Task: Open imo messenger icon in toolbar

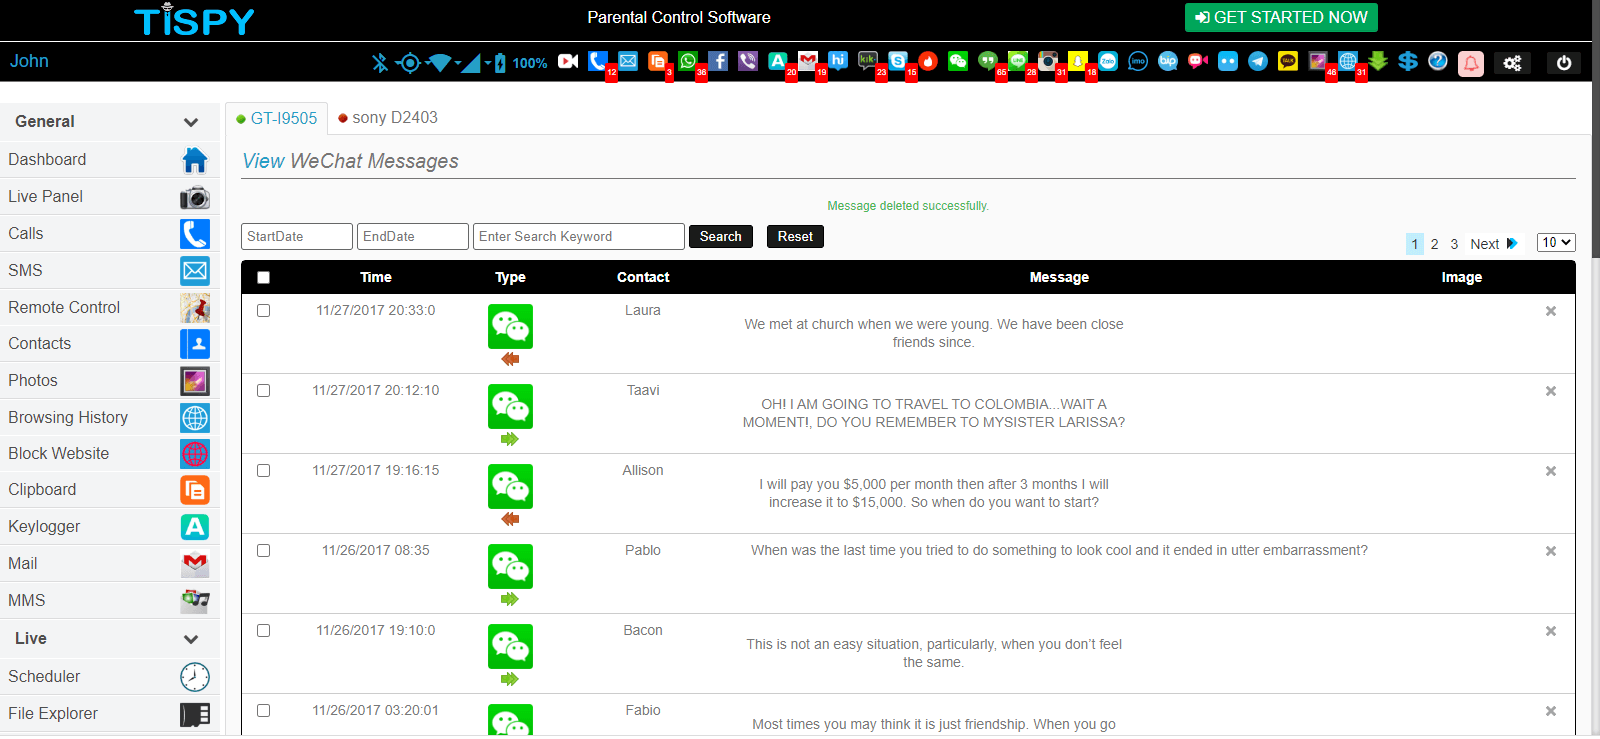Action: (x=1138, y=61)
